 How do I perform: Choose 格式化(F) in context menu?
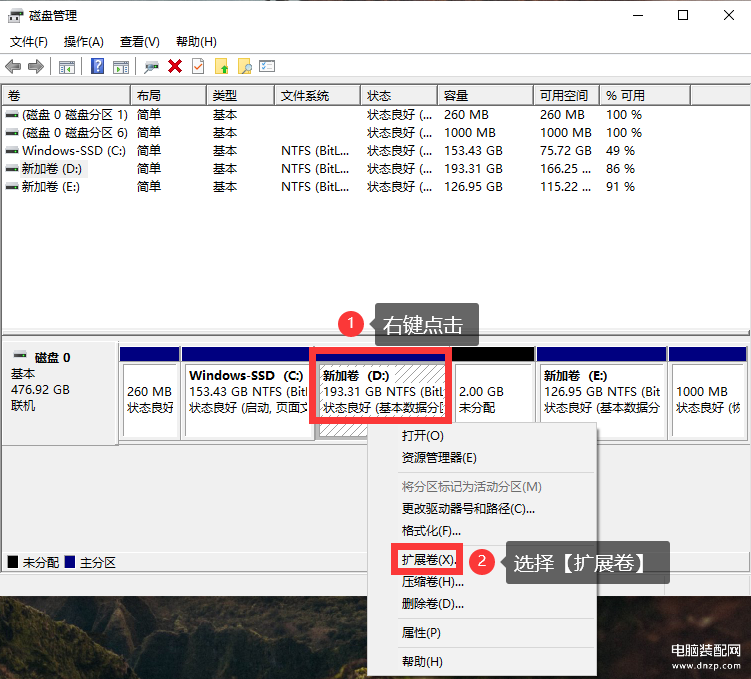click(431, 530)
